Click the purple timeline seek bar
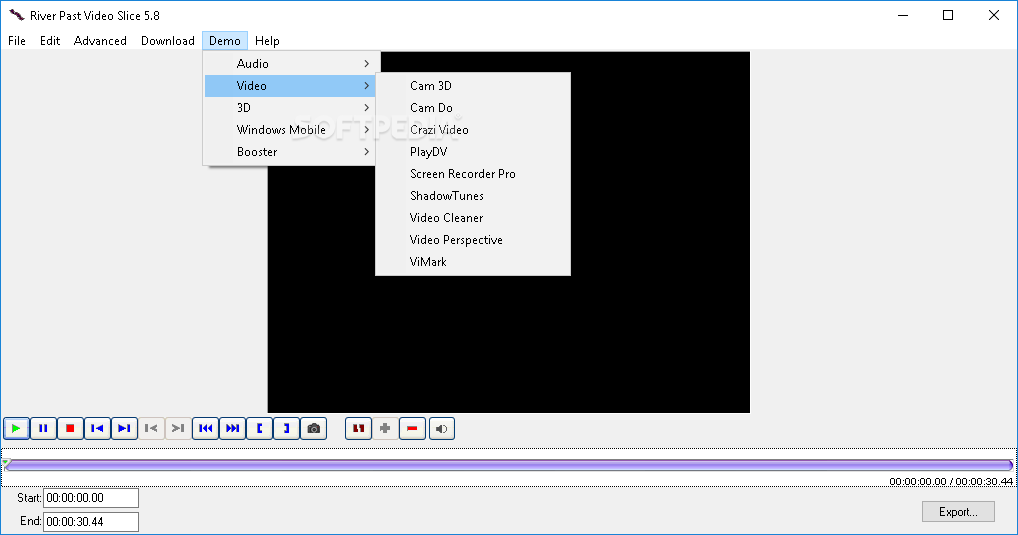This screenshot has height=535, width=1018. click(x=509, y=465)
